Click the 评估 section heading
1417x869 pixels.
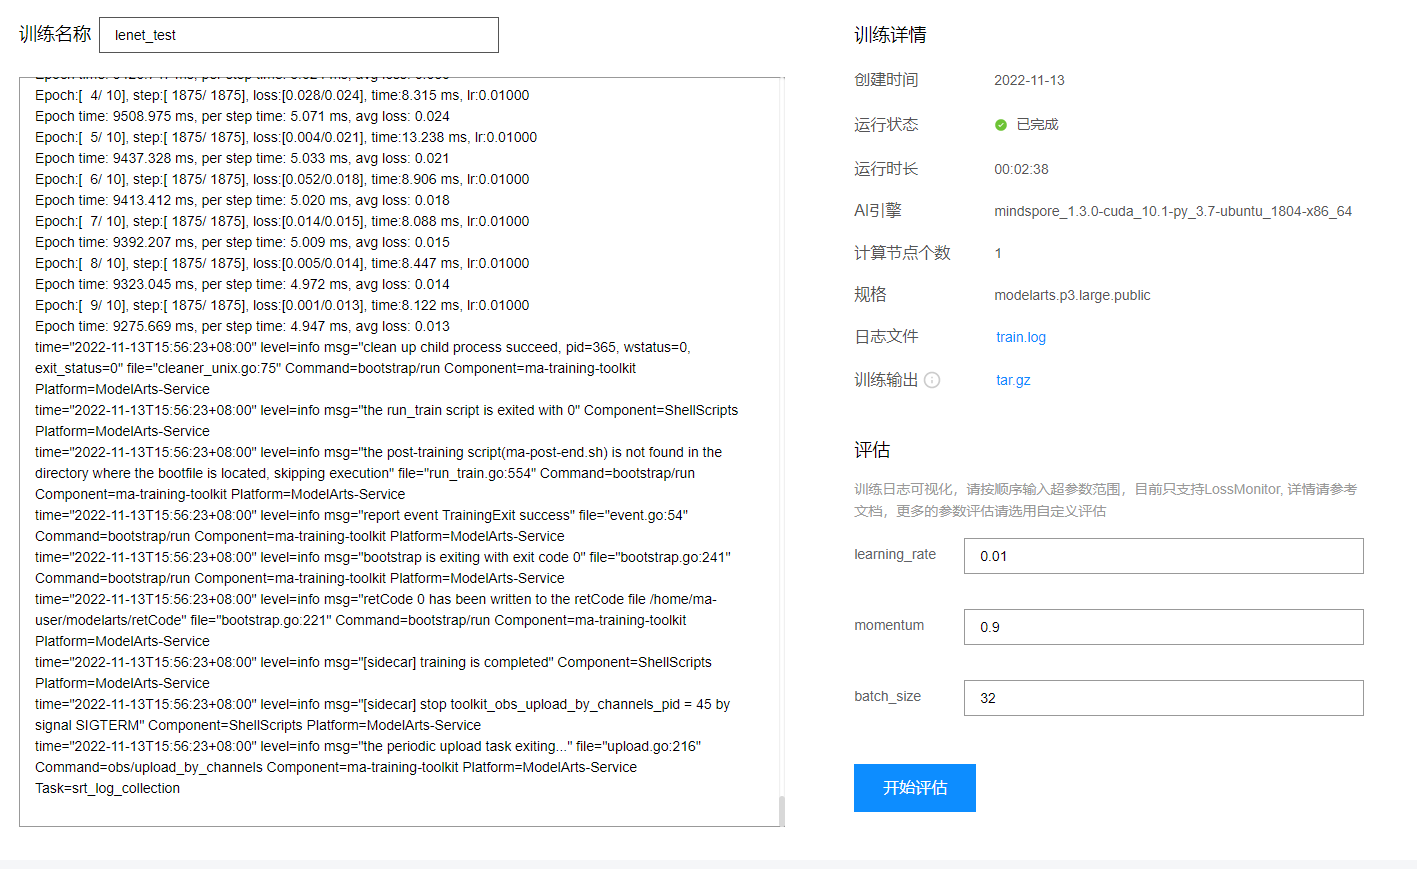tap(872, 450)
